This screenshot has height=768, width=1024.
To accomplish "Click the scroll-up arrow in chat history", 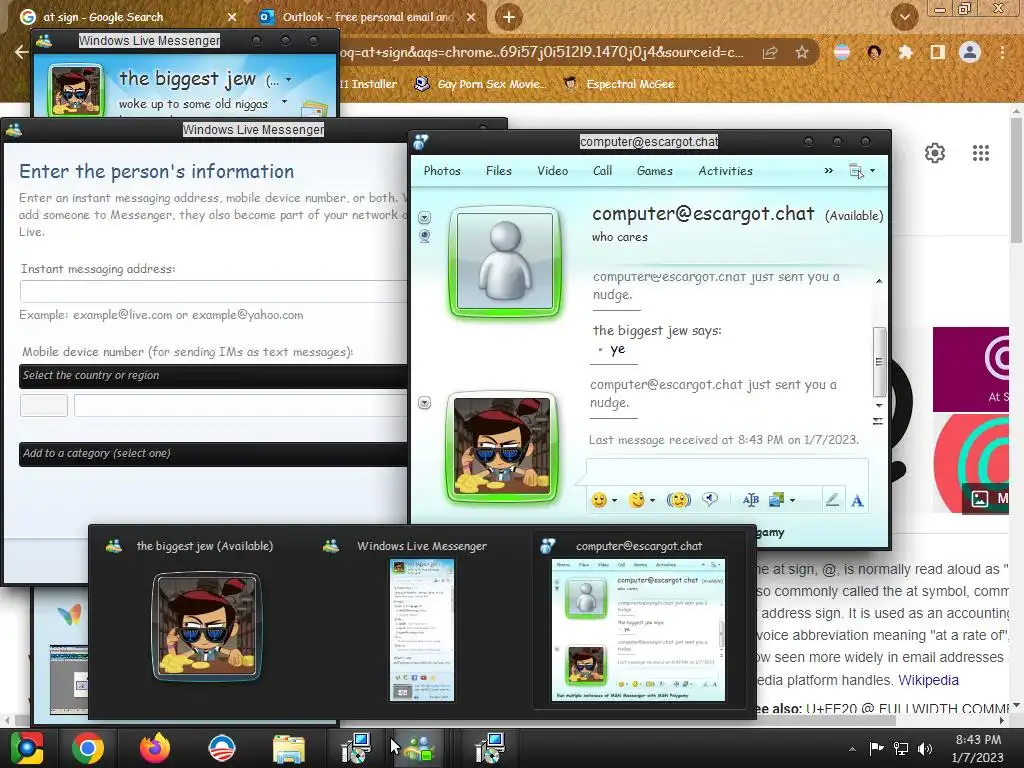I will point(879,281).
